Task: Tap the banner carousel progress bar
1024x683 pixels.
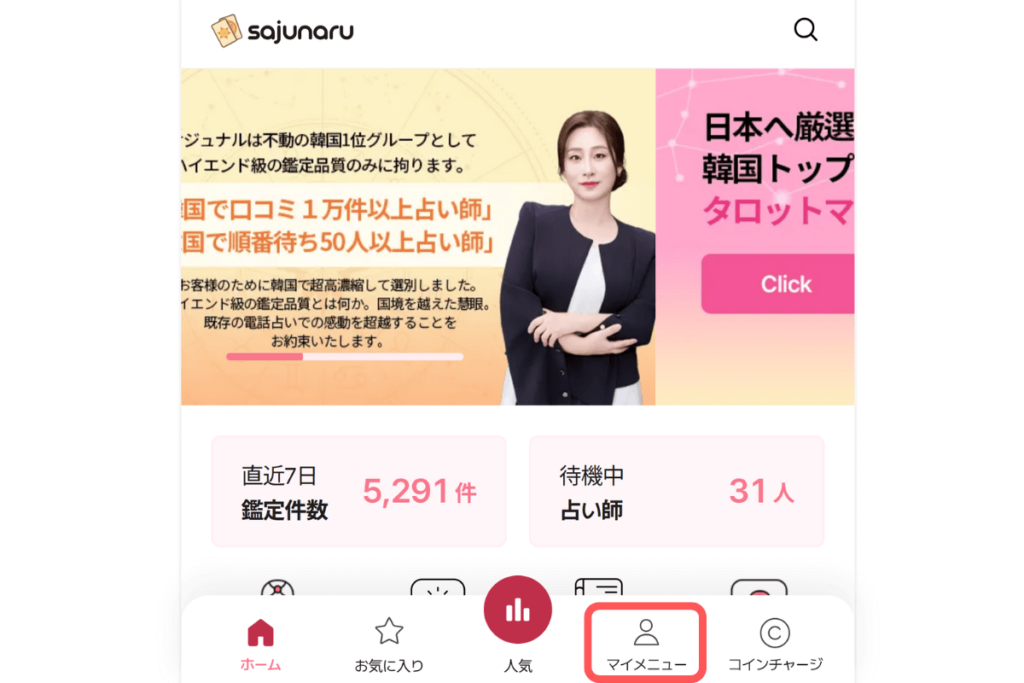Action: (345, 357)
